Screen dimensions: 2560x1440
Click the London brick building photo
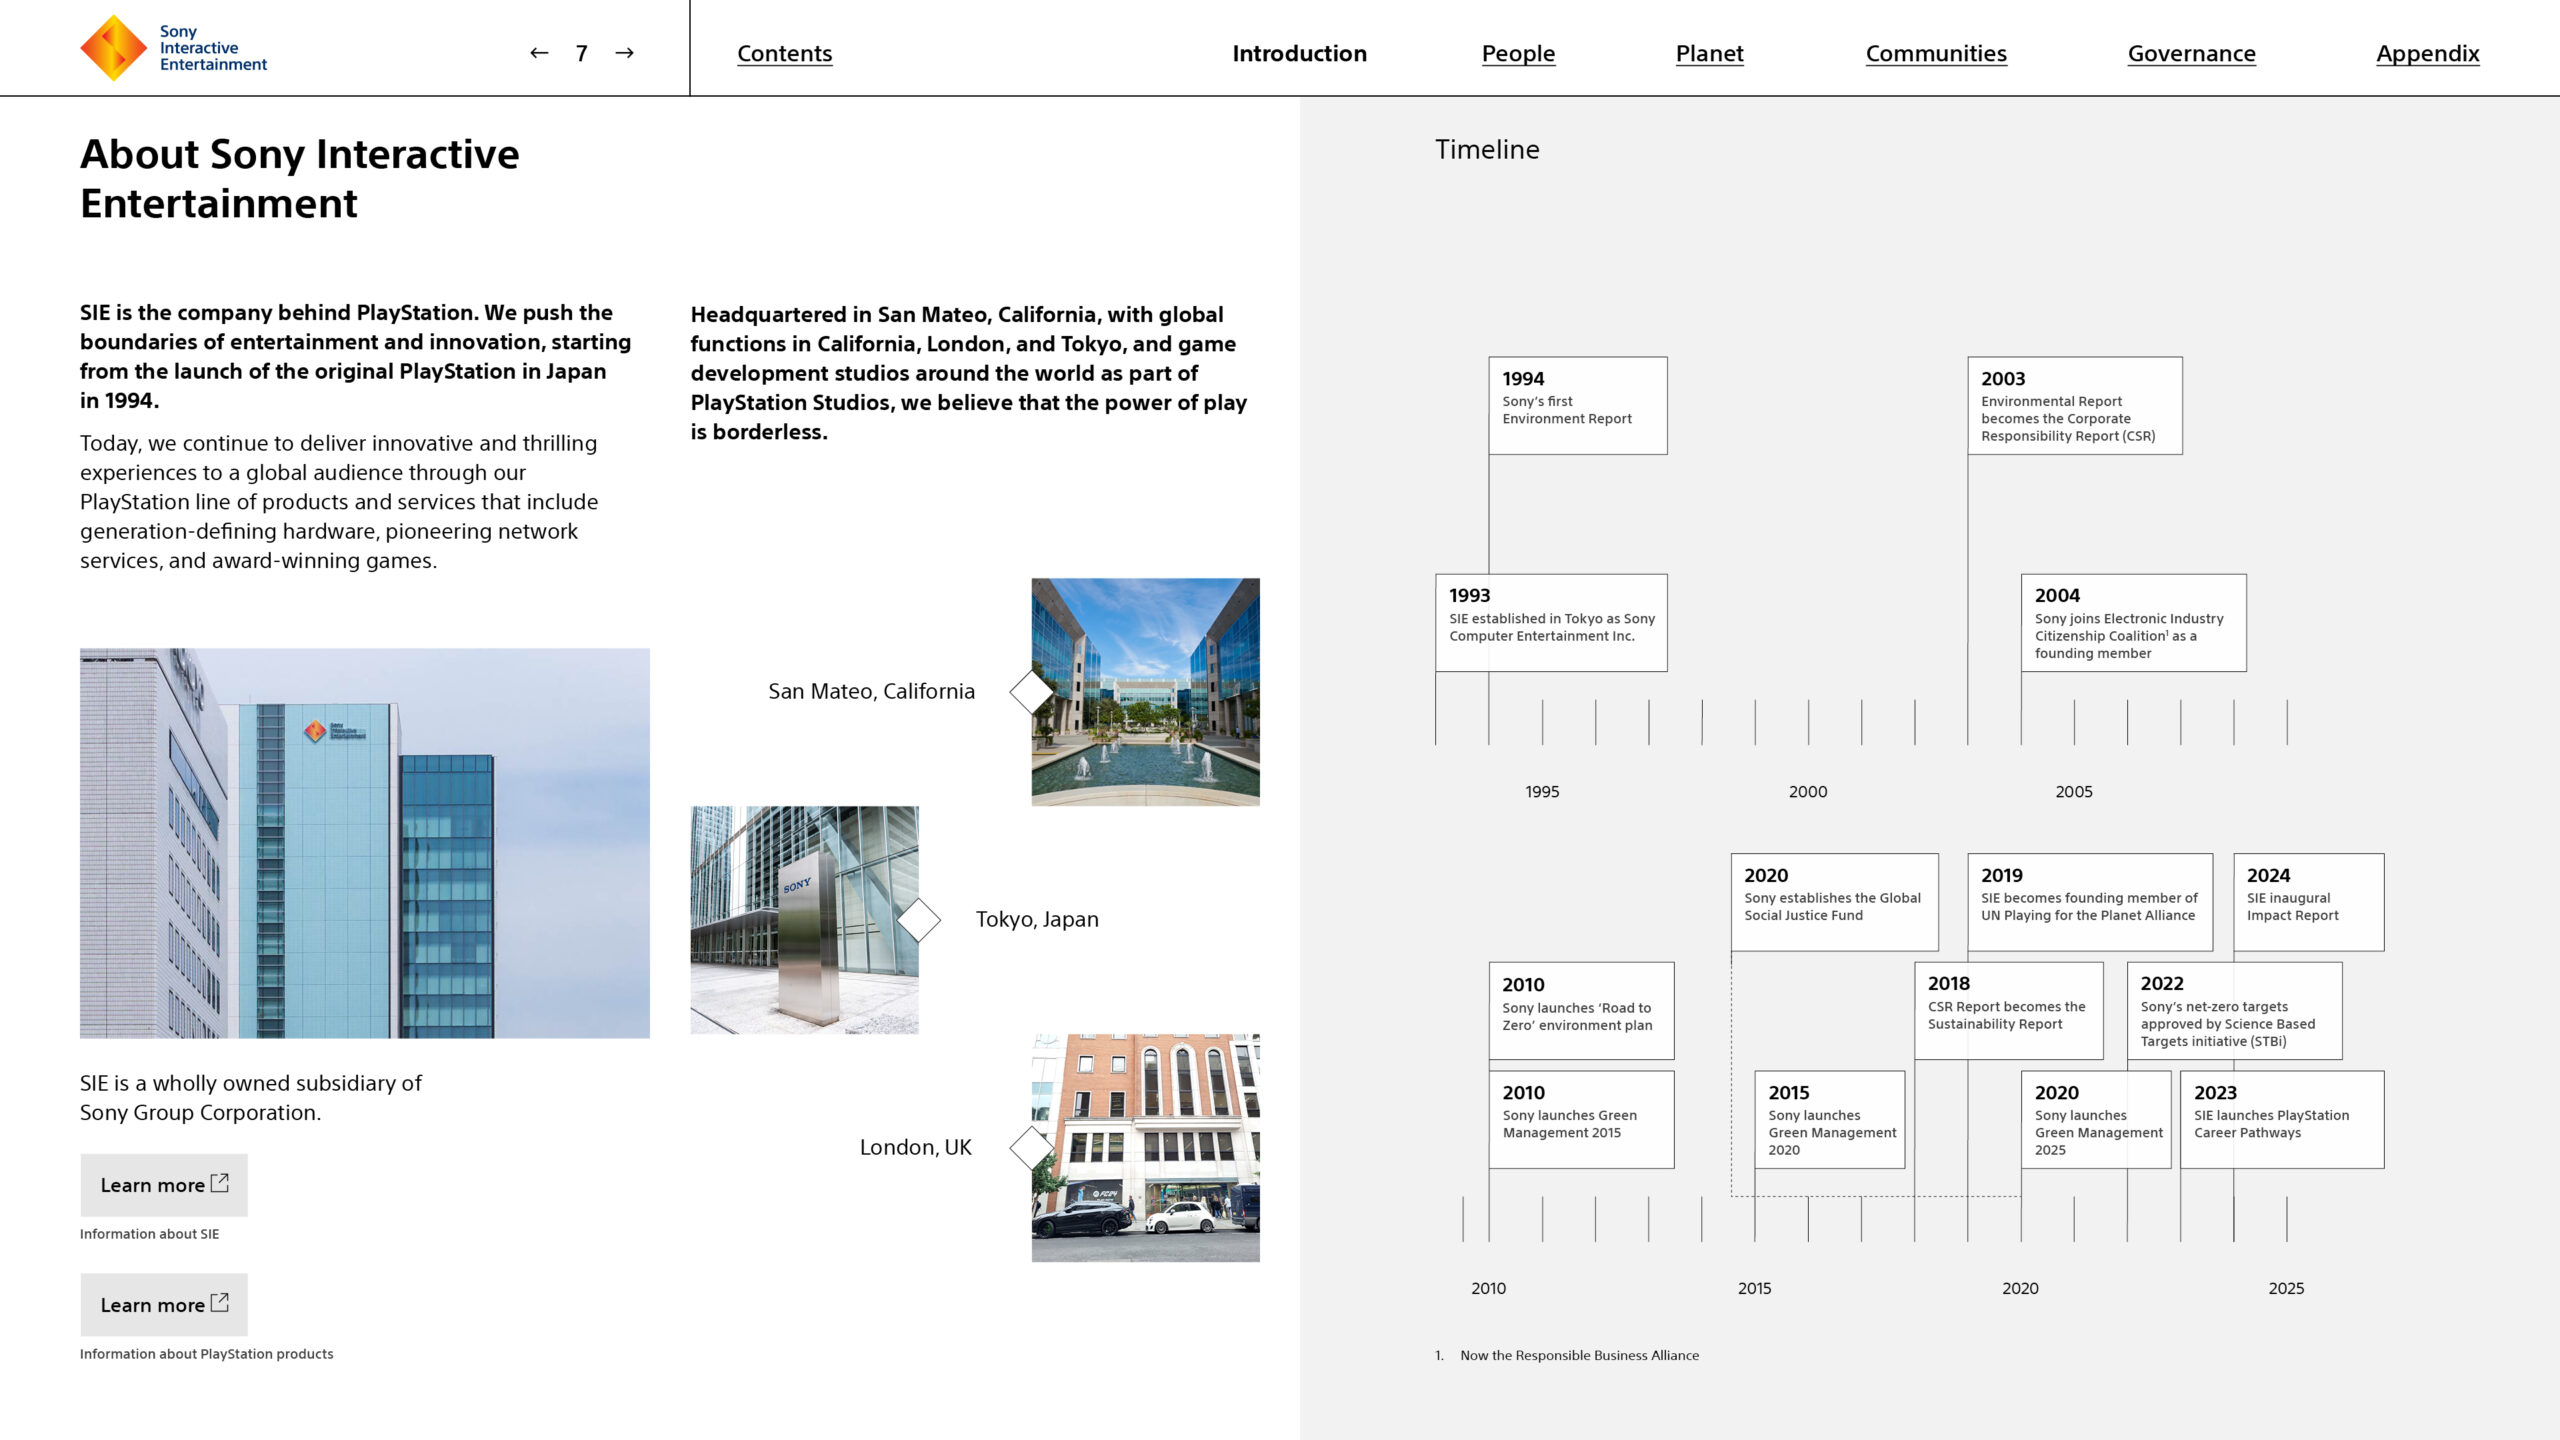pyautogui.click(x=1146, y=1148)
